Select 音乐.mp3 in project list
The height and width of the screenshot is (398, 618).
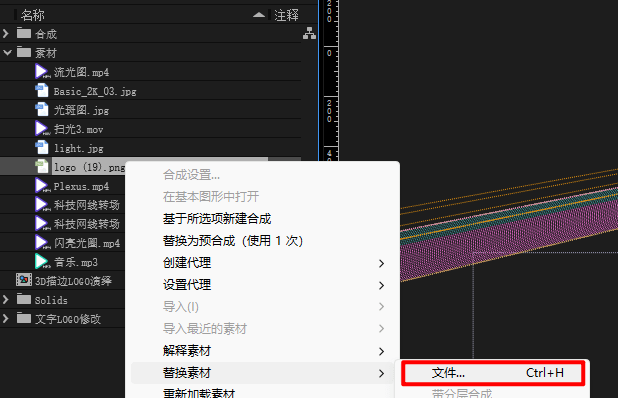click(76, 262)
